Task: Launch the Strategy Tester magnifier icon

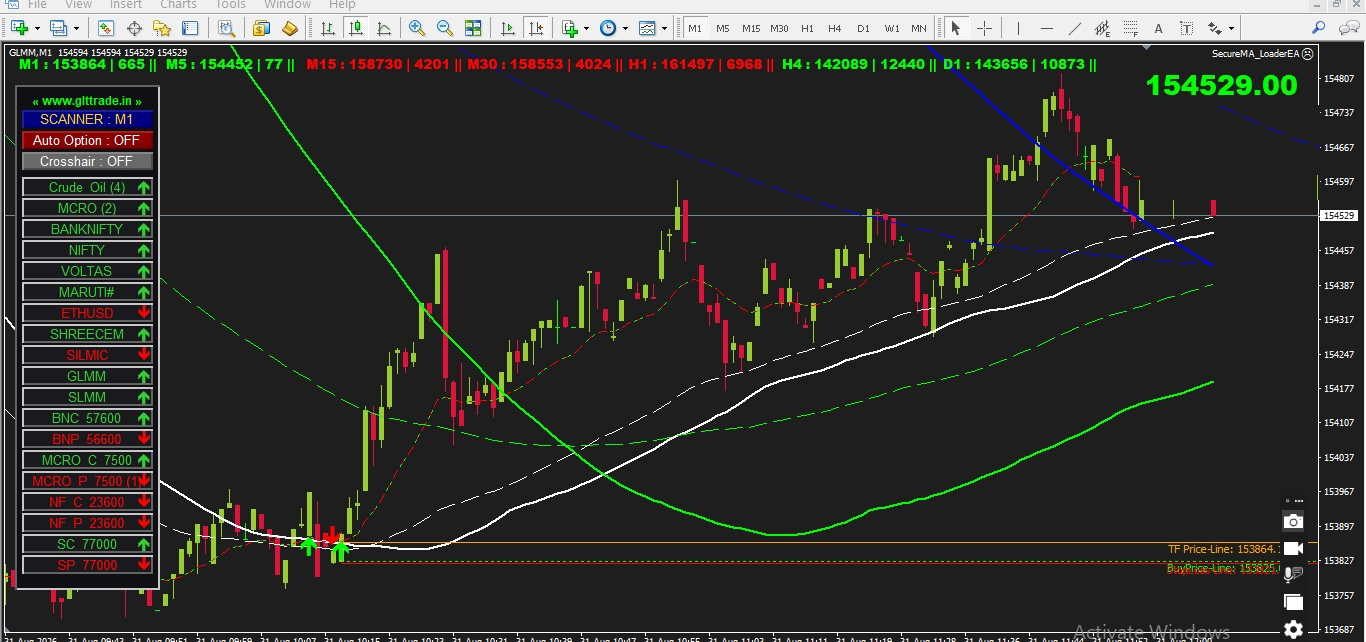Action: pyautogui.click(x=227, y=28)
